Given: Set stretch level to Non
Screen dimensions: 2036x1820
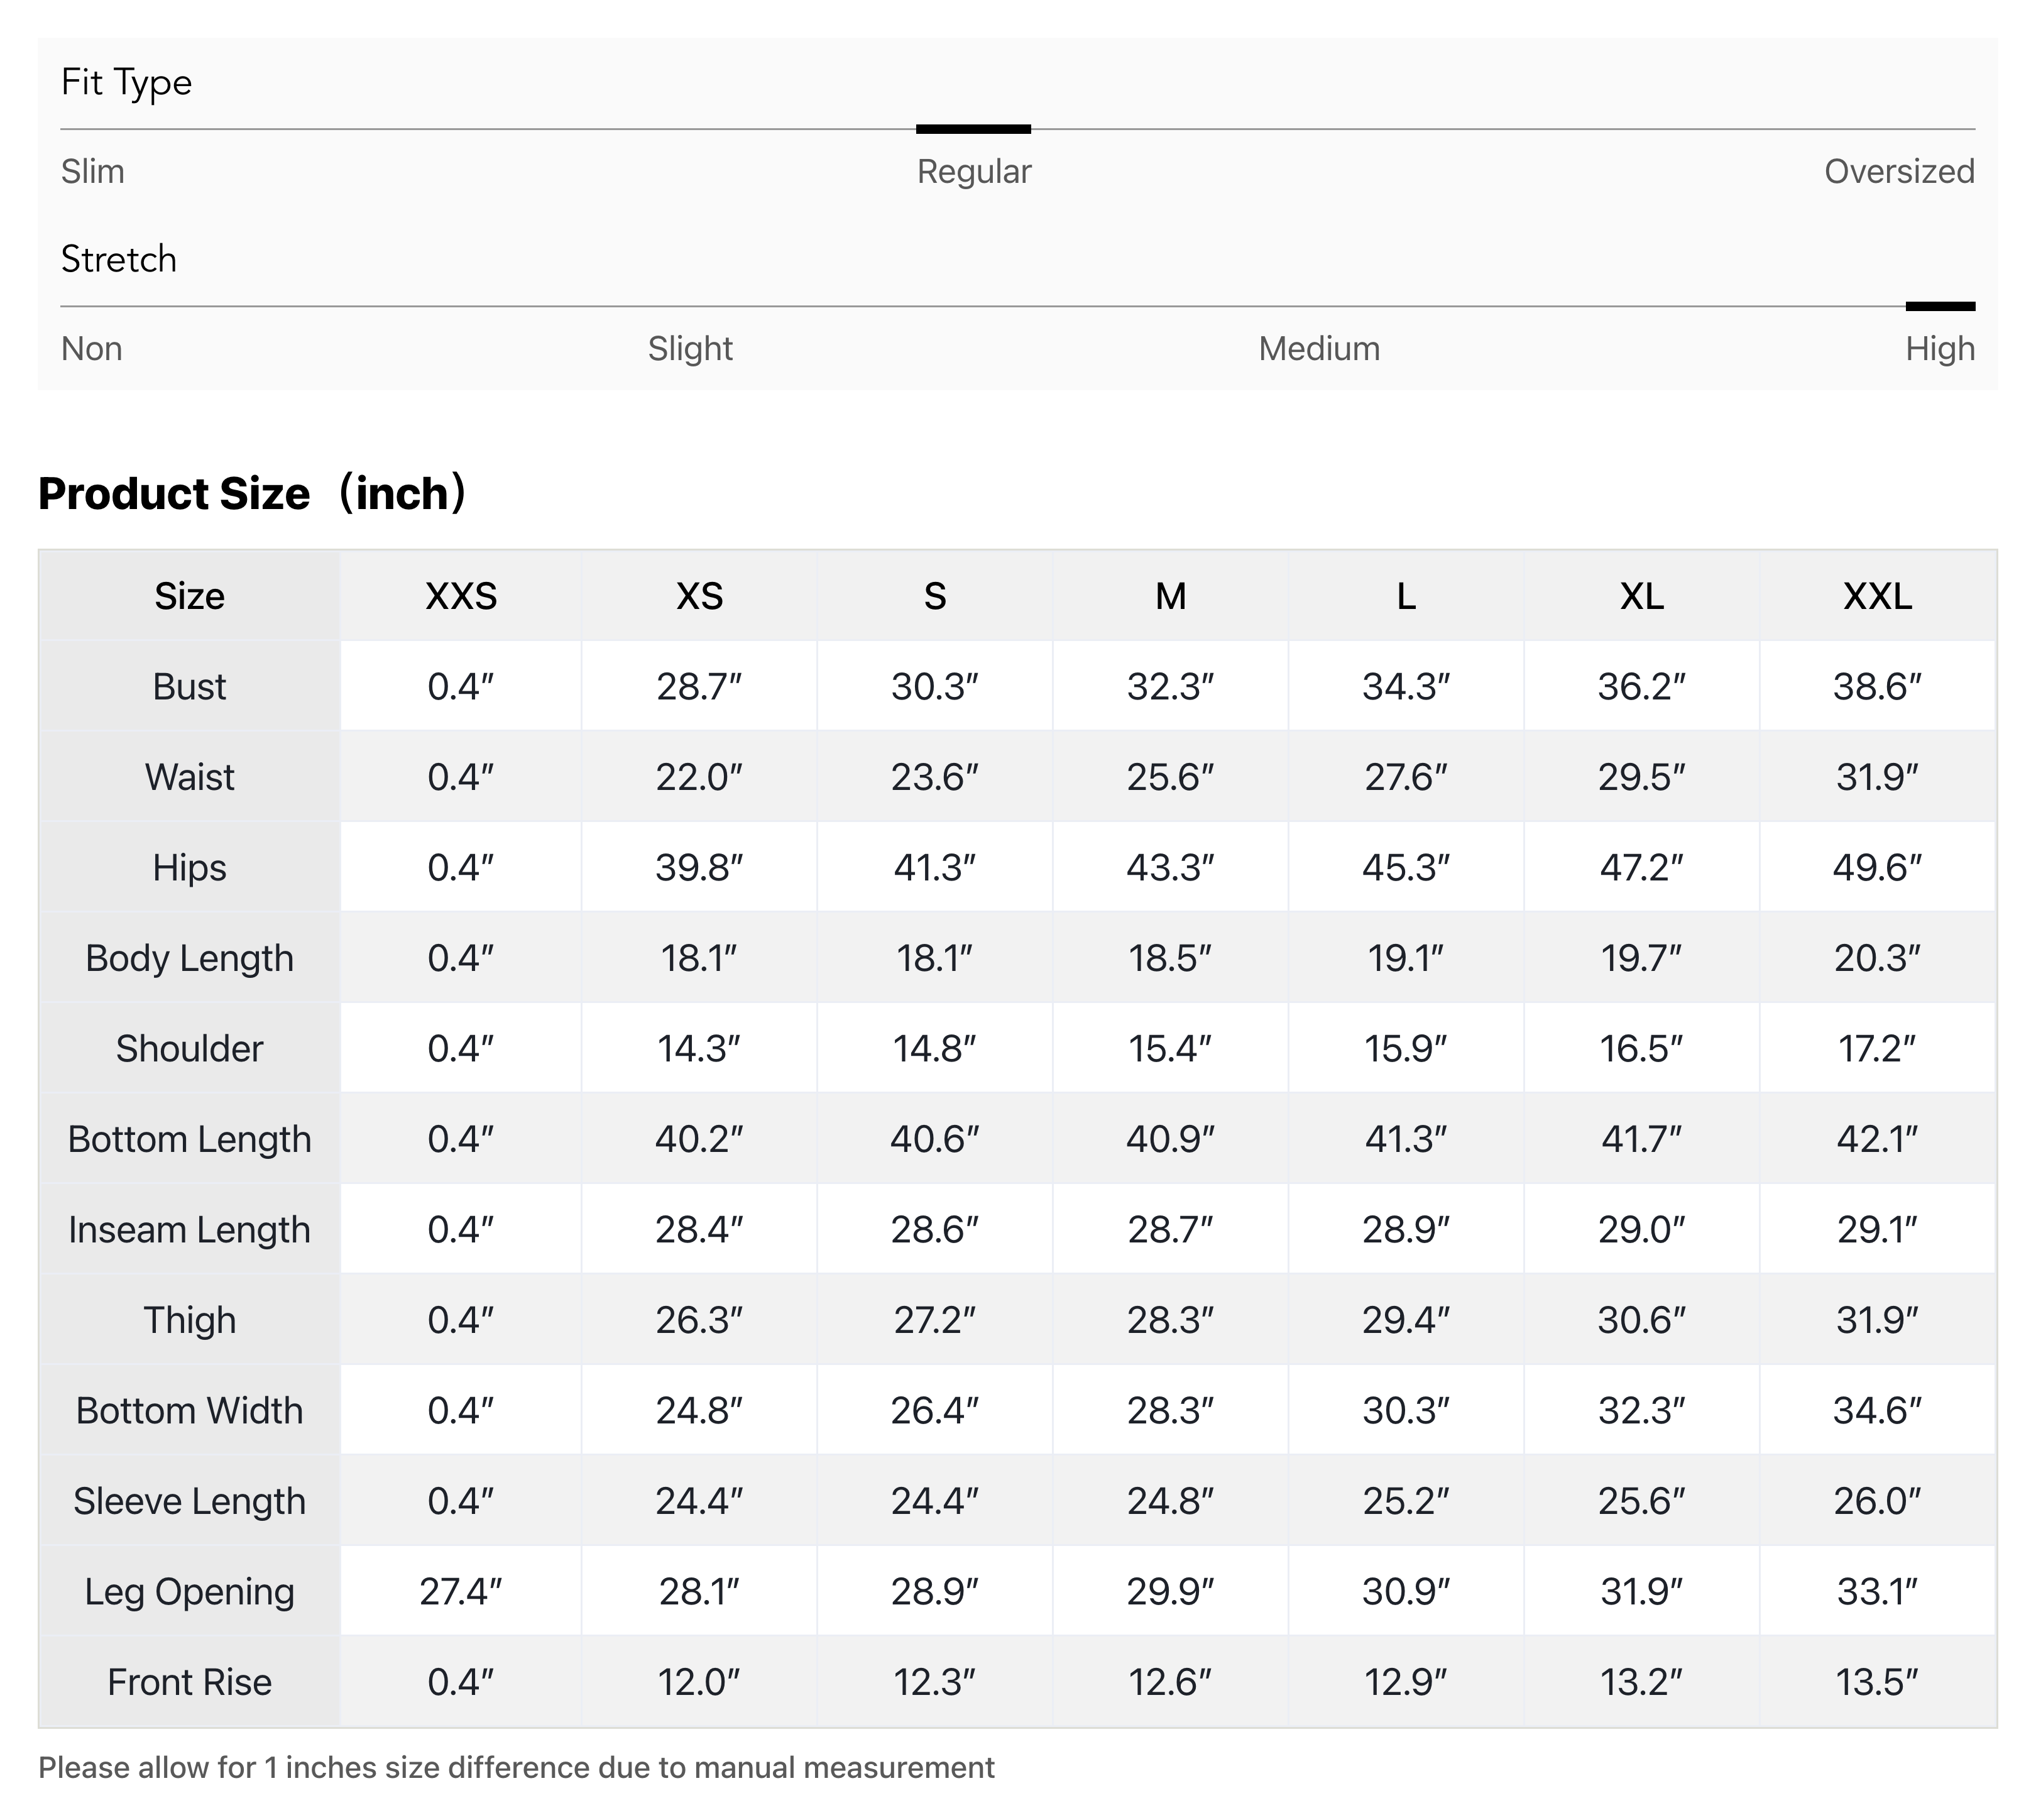Looking at the screenshot, I should pyautogui.click(x=90, y=348).
